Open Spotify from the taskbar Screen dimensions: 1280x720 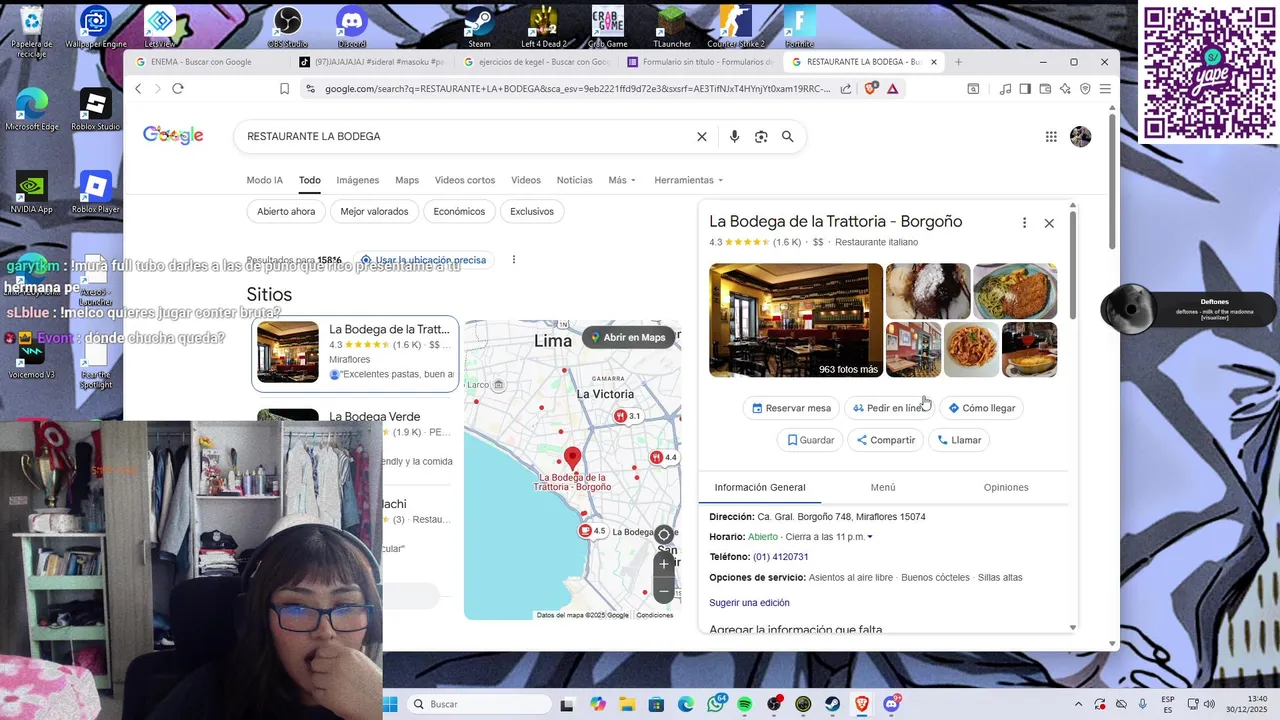pyautogui.click(x=745, y=704)
